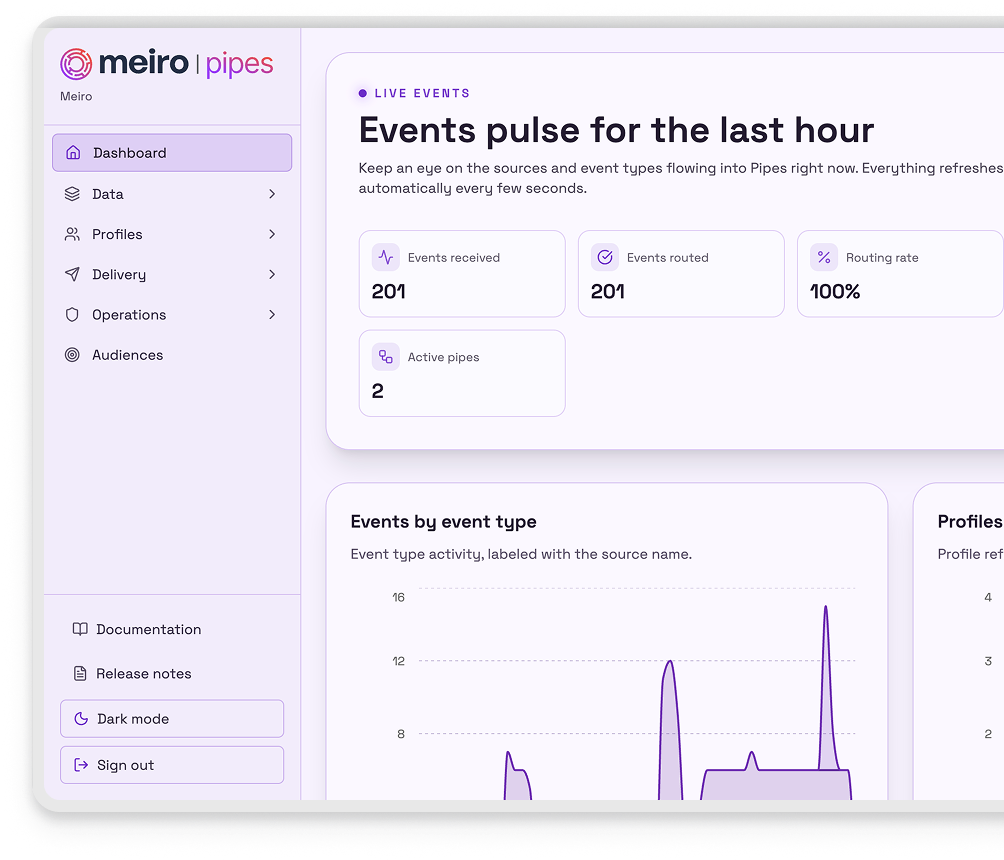The image size is (1004, 860).
Task: Open Release notes
Action: pos(143,674)
